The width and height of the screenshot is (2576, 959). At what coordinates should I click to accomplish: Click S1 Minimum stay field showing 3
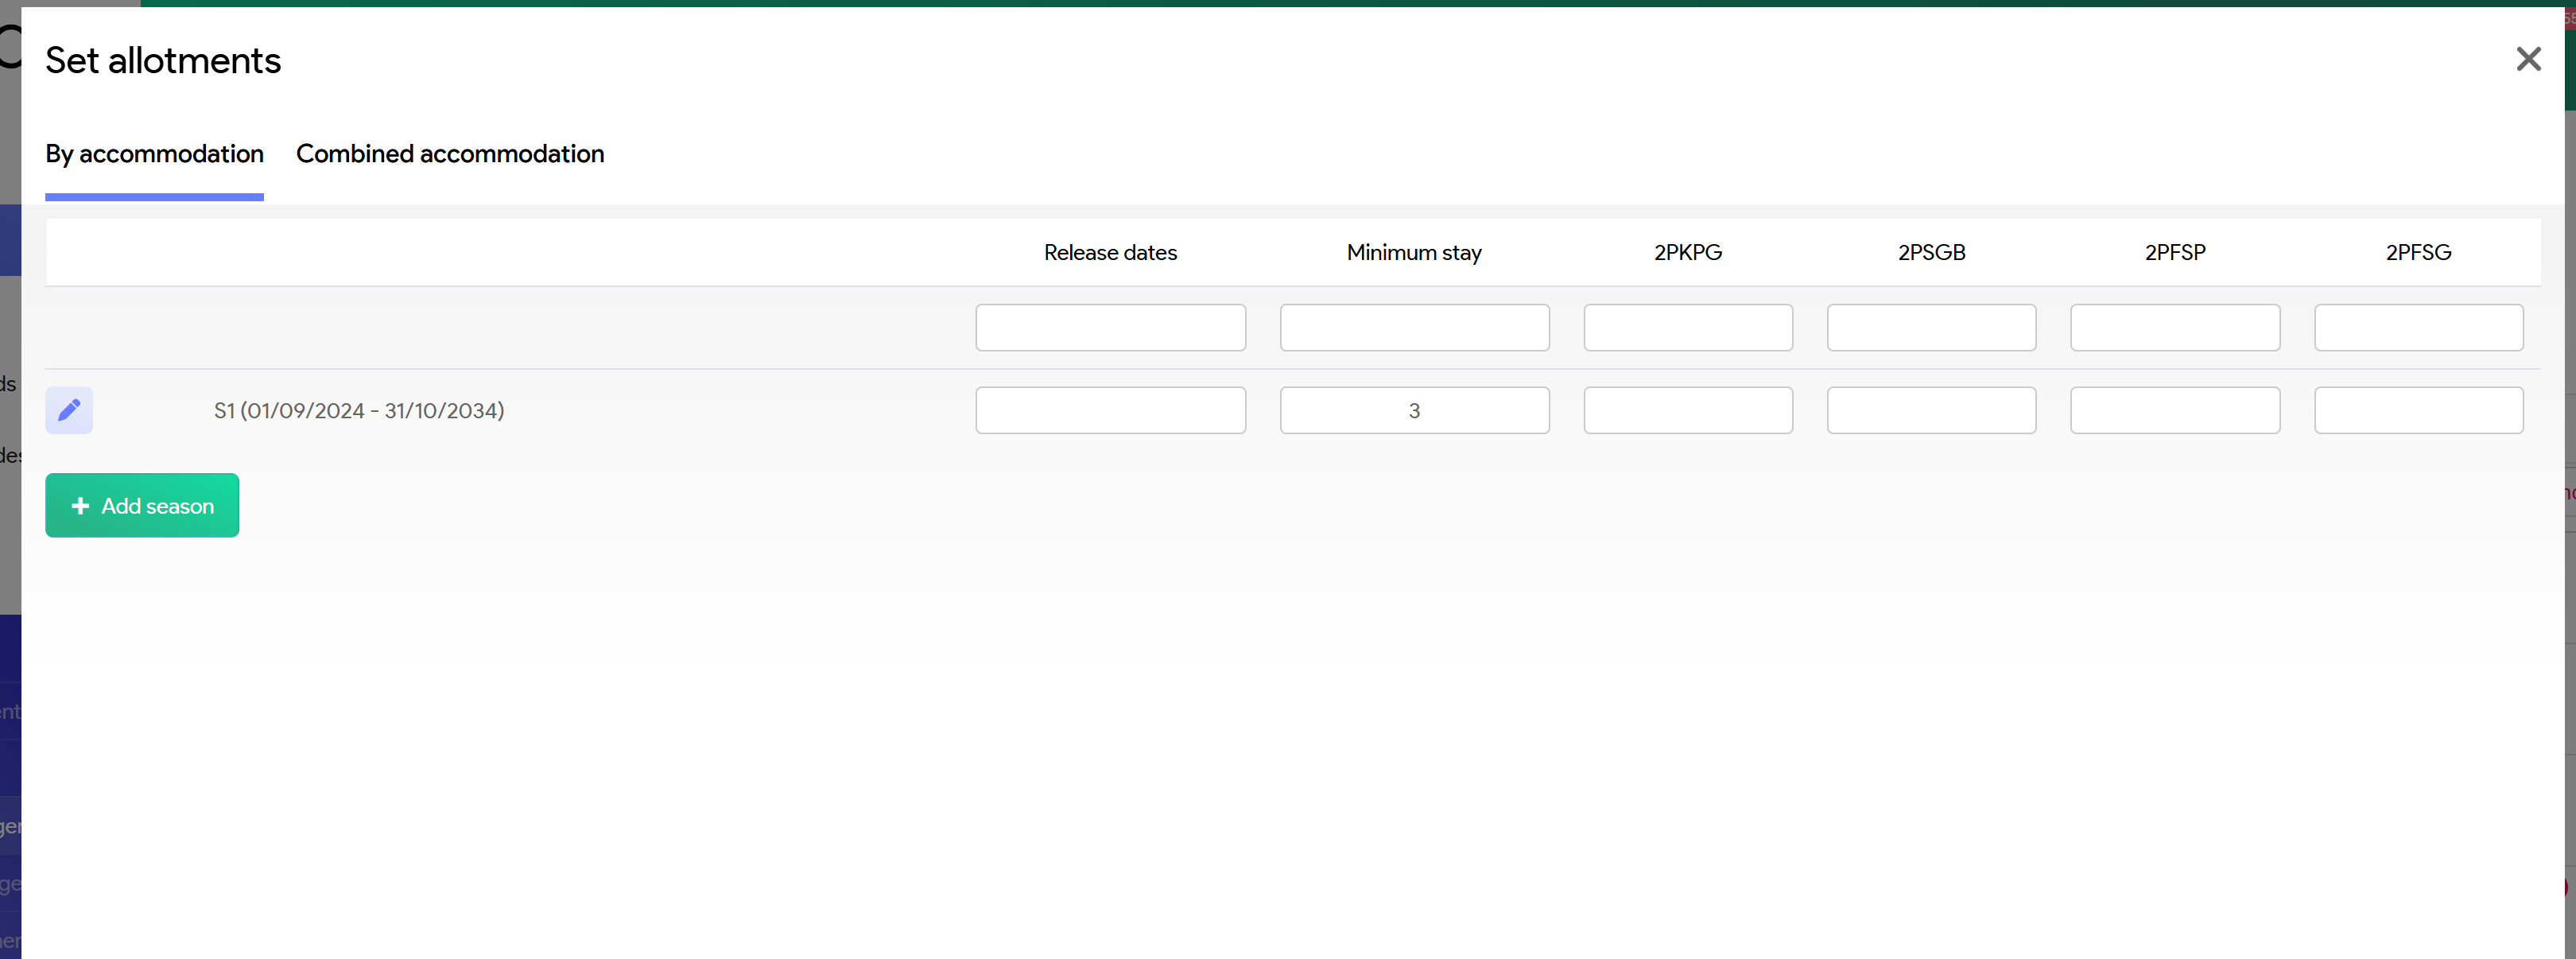[x=1414, y=410]
